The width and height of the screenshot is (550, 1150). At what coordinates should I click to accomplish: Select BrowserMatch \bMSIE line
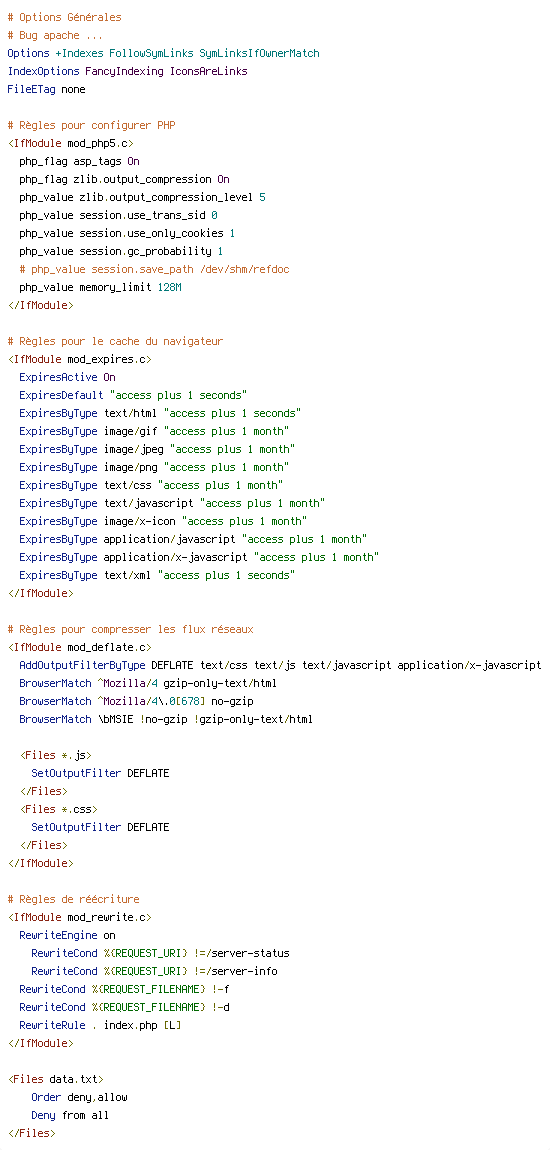[166, 719]
